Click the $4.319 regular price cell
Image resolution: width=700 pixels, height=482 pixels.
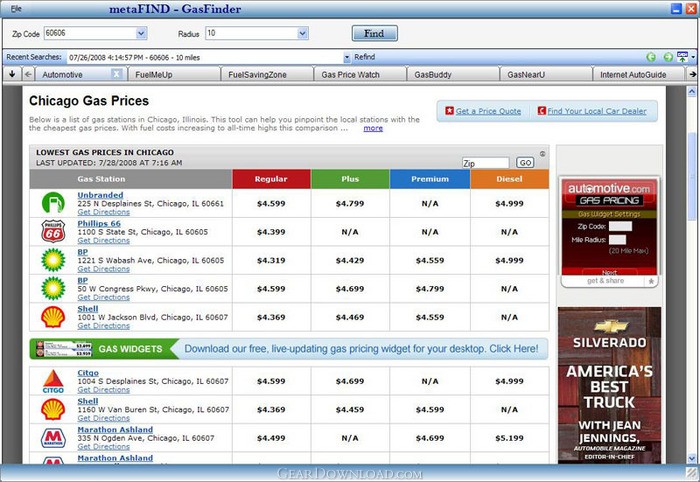(x=271, y=260)
